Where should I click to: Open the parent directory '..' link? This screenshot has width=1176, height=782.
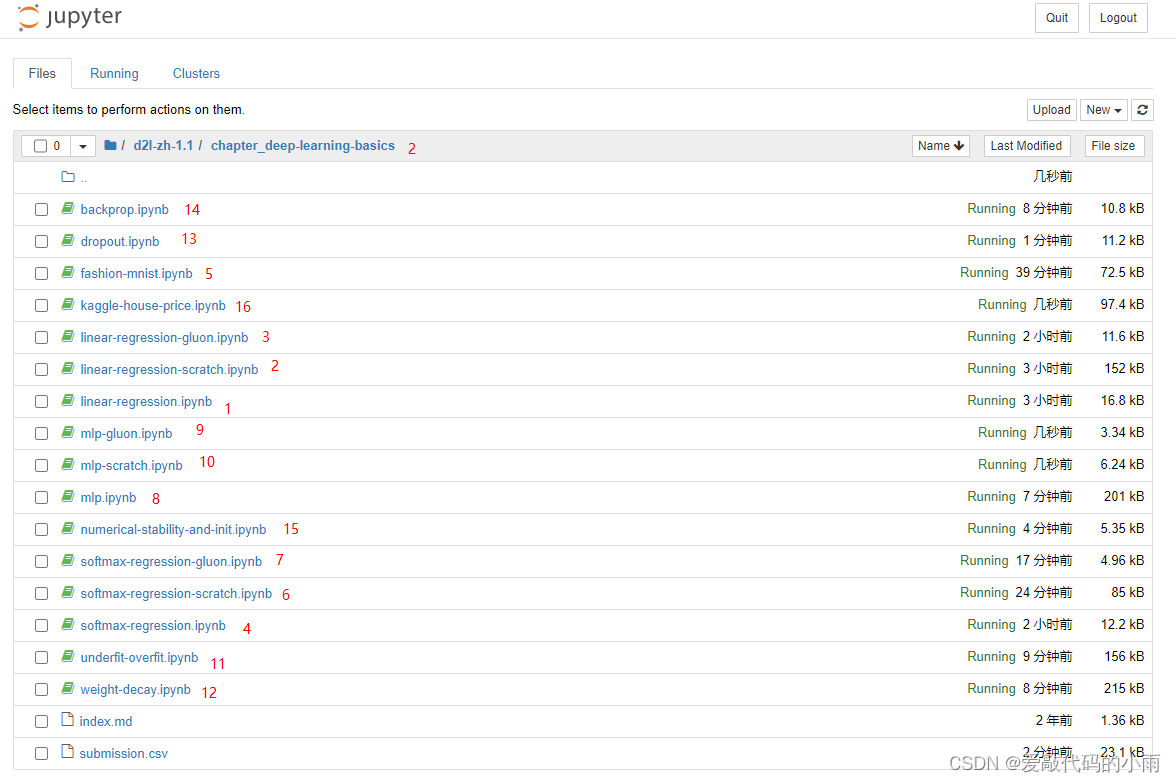tap(84, 178)
